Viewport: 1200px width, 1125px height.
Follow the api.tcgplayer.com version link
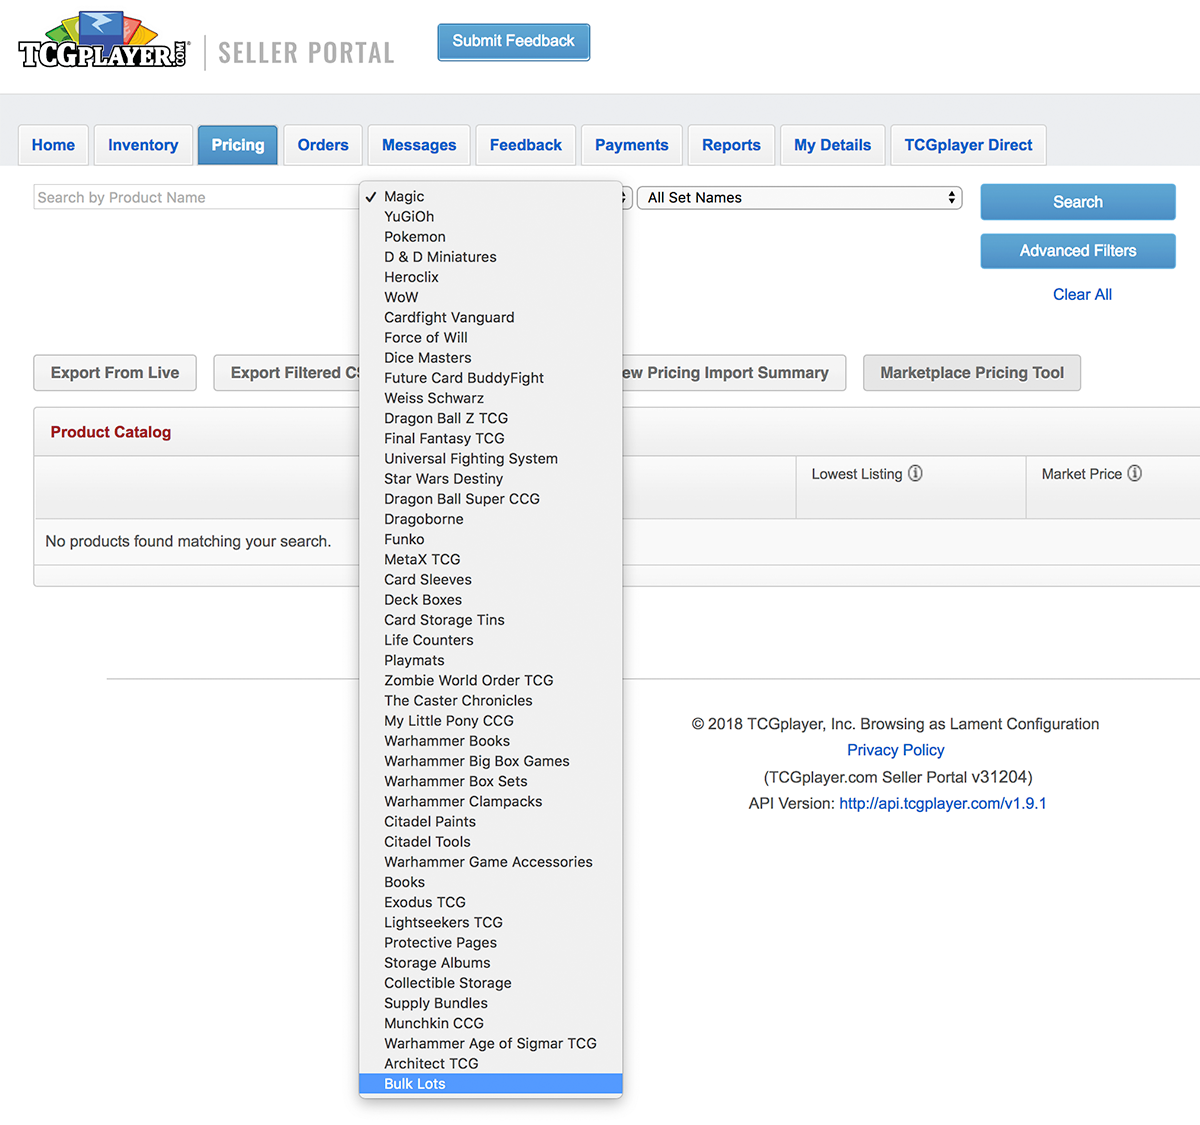(x=943, y=803)
